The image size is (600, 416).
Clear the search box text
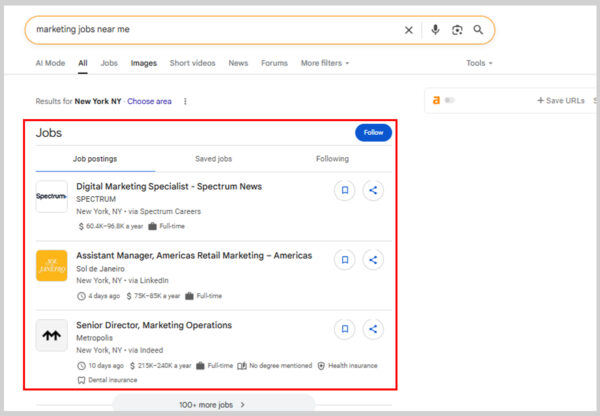click(408, 30)
